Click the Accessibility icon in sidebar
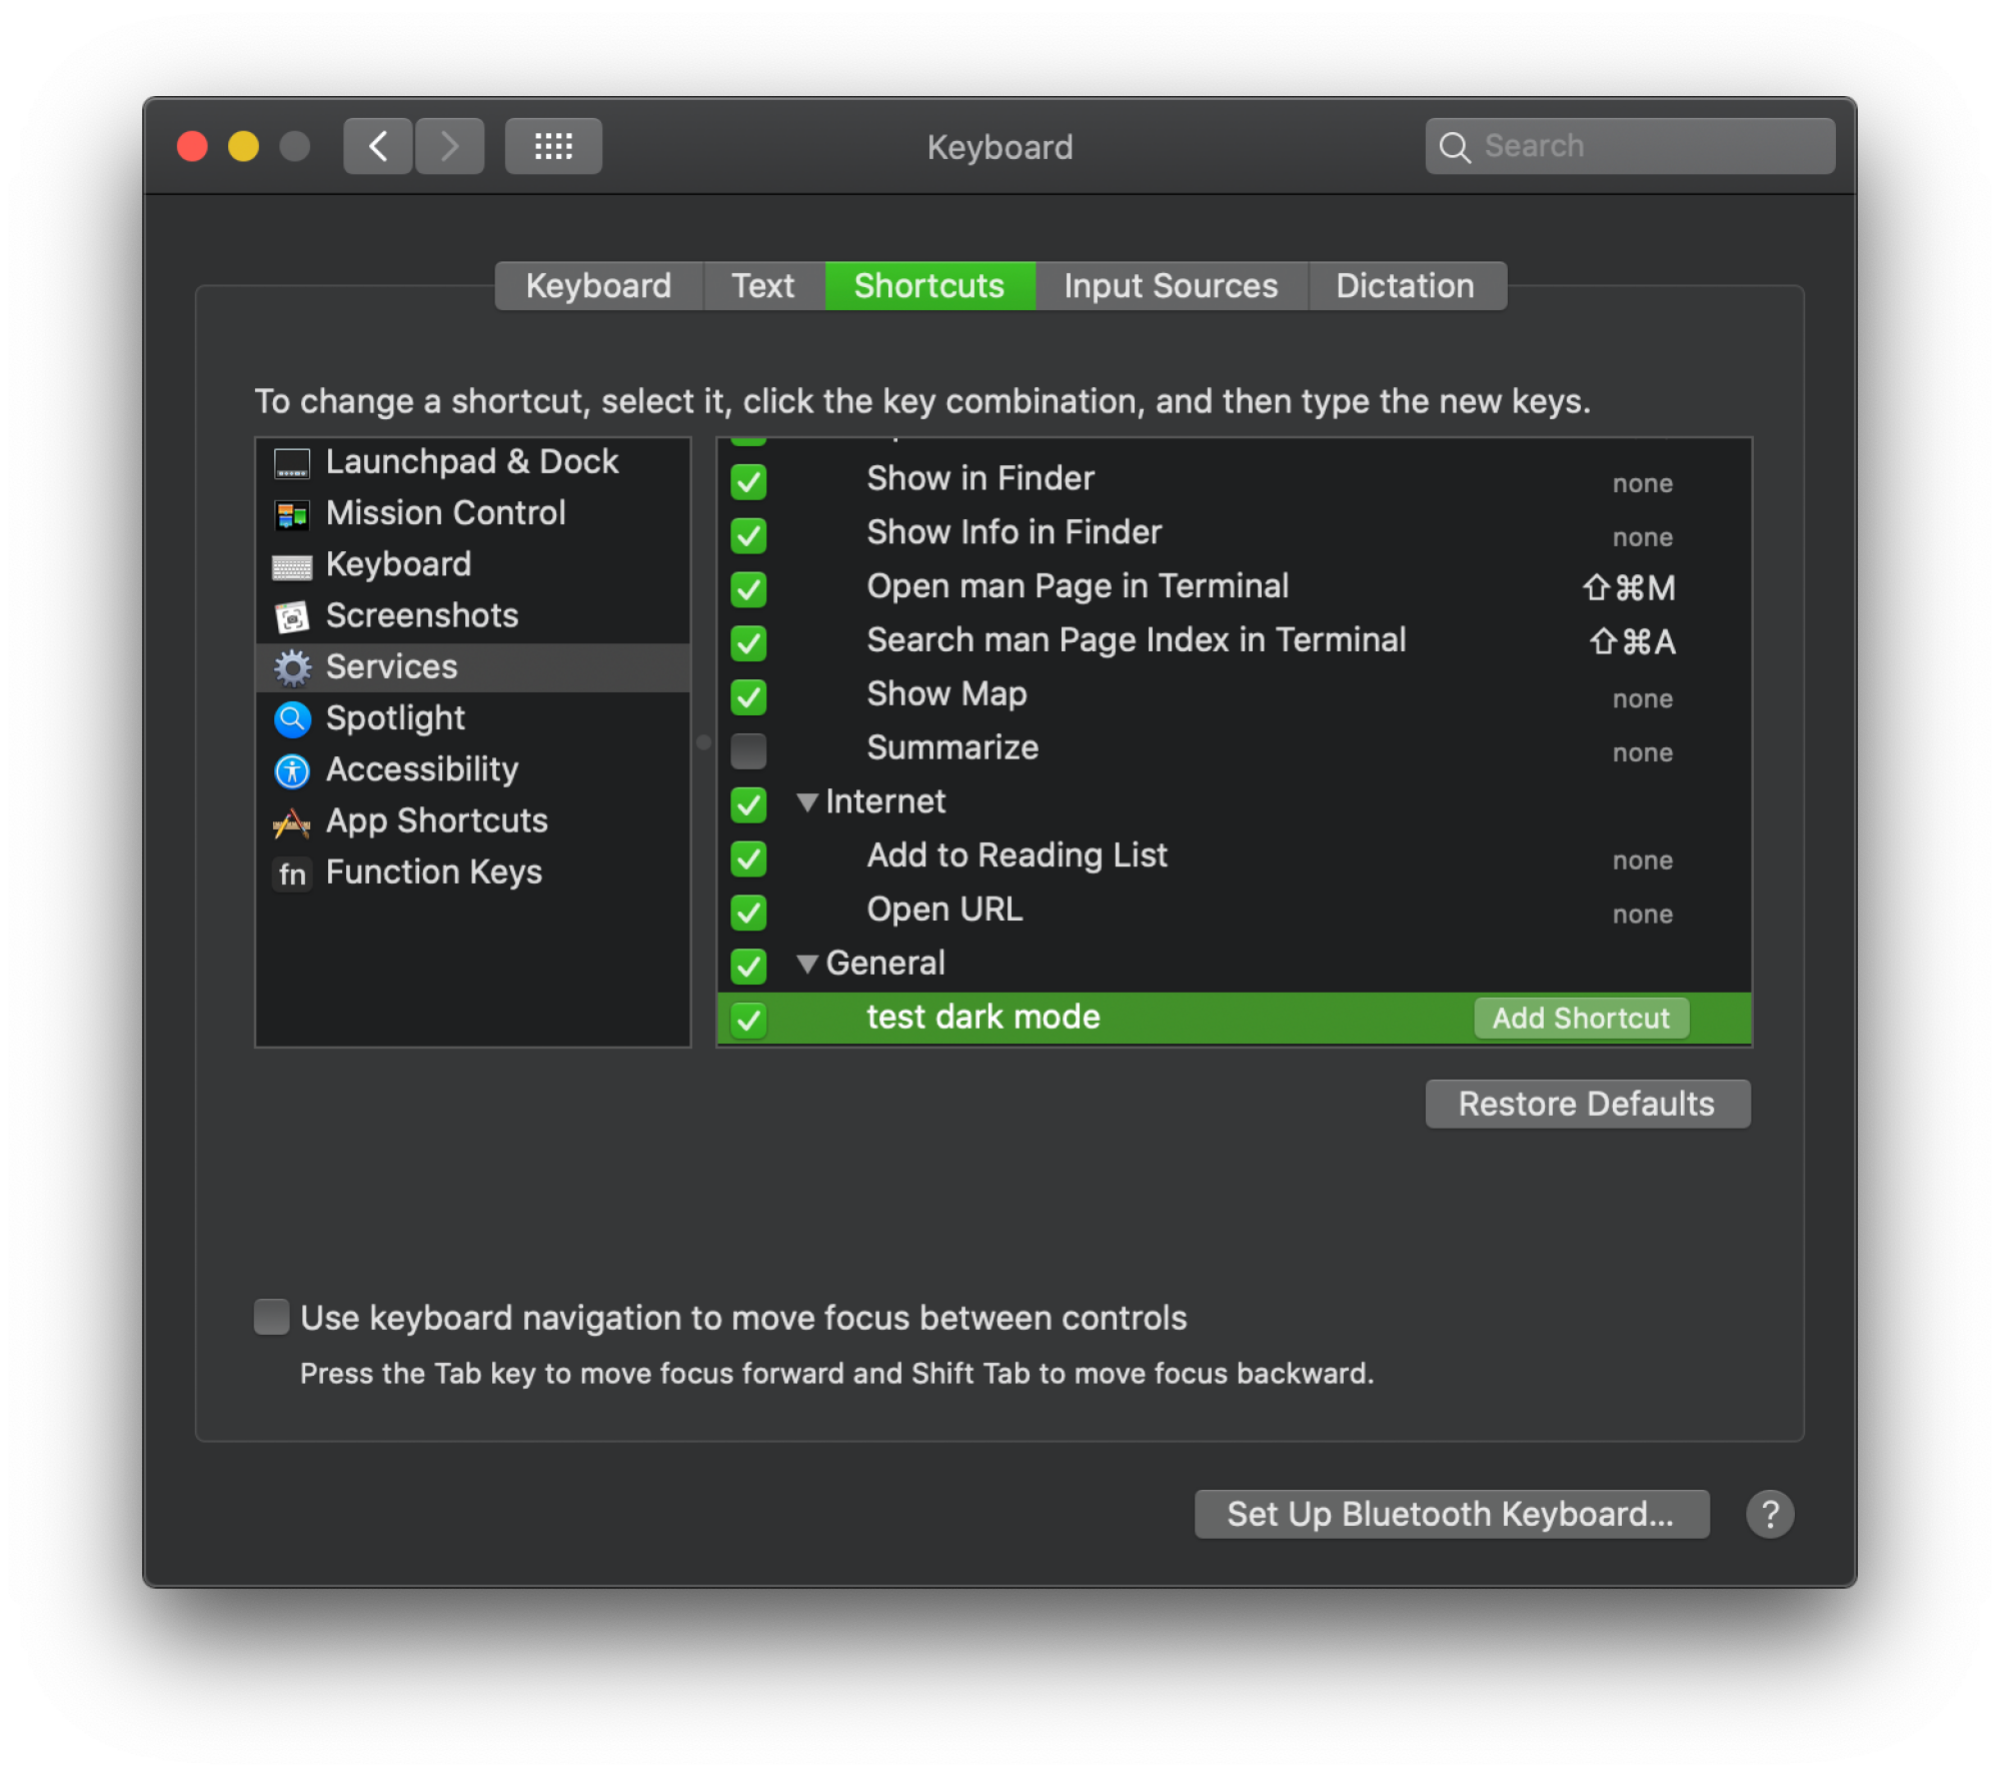 292,770
